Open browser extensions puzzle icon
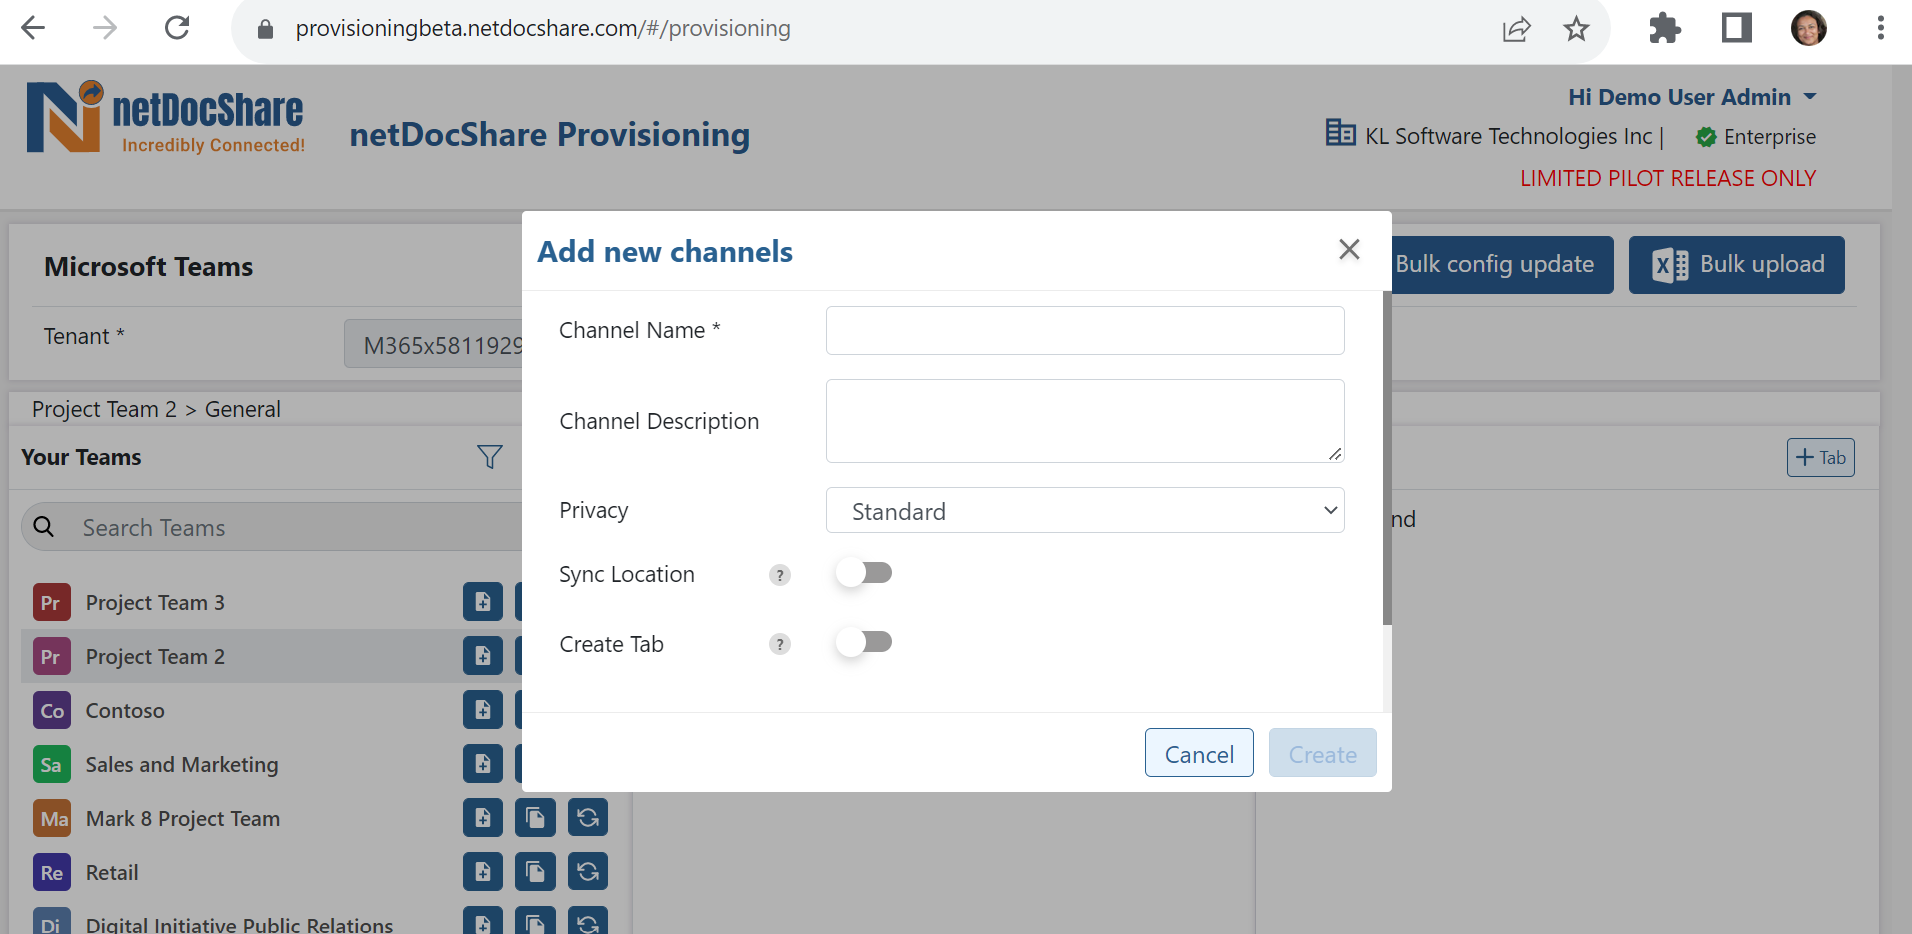1912x934 pixels. pos(1664,28)
